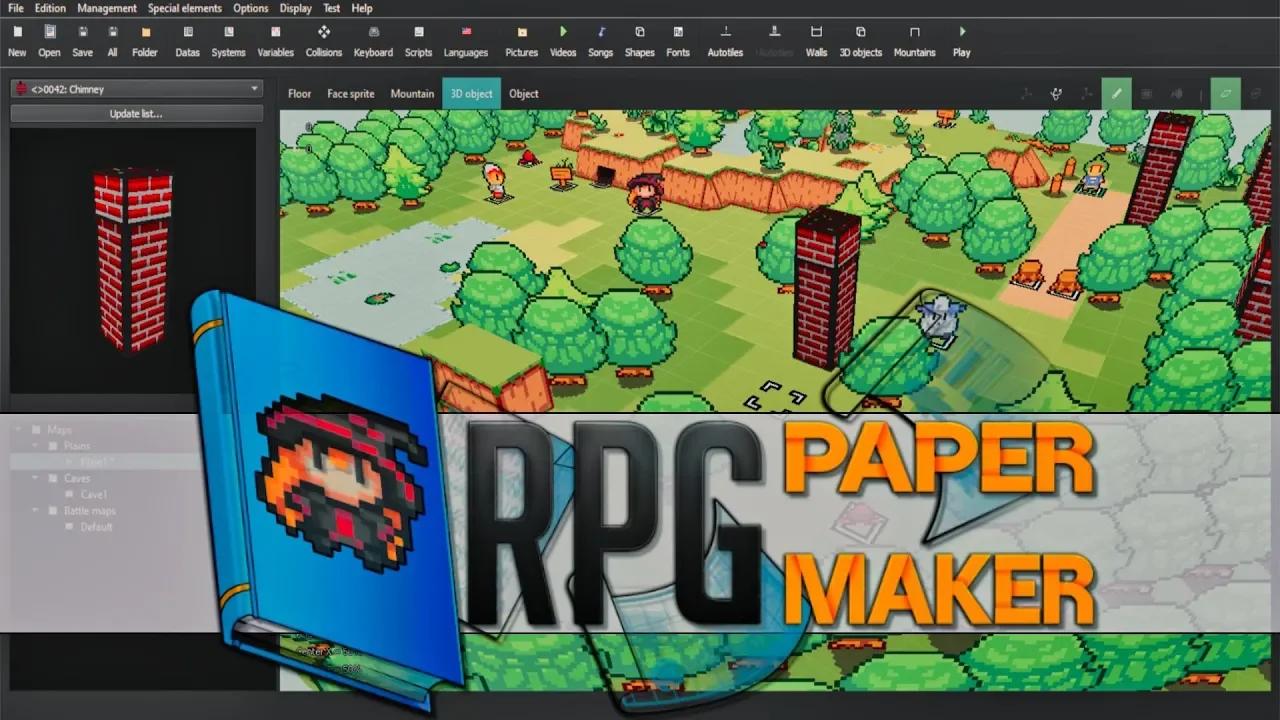Collapse the Battle maps folder expander
This screenshot has width=1280, height=720.
[37, 511]
